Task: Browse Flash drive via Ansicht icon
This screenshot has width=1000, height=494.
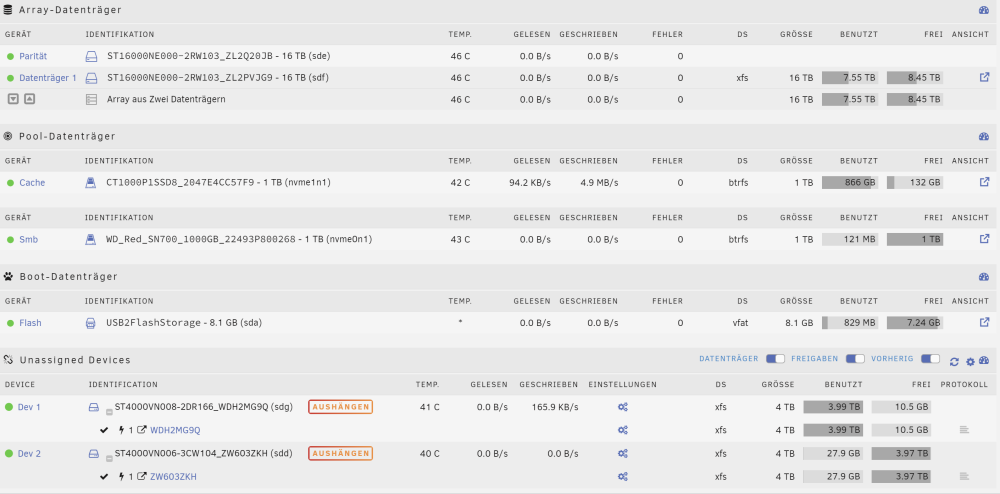Action: tap(984, 323)
